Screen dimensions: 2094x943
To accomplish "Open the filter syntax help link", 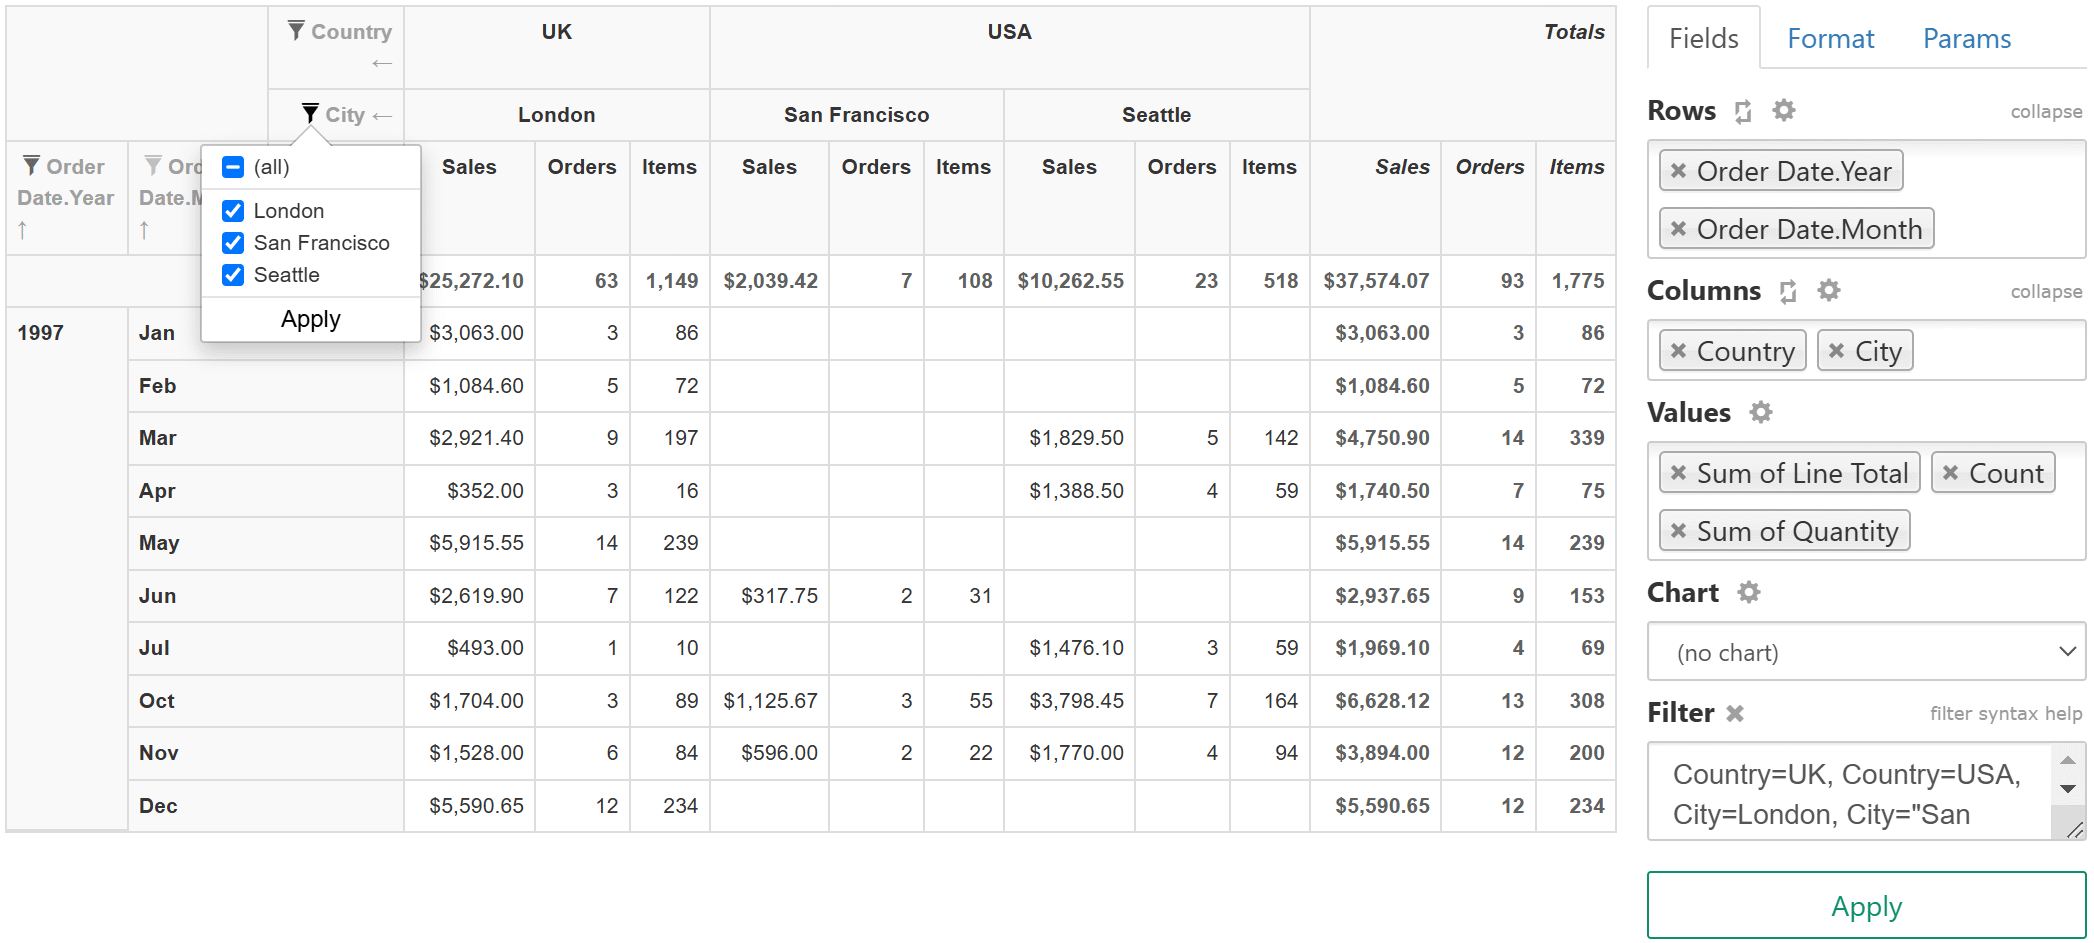I will point(2005,713).
